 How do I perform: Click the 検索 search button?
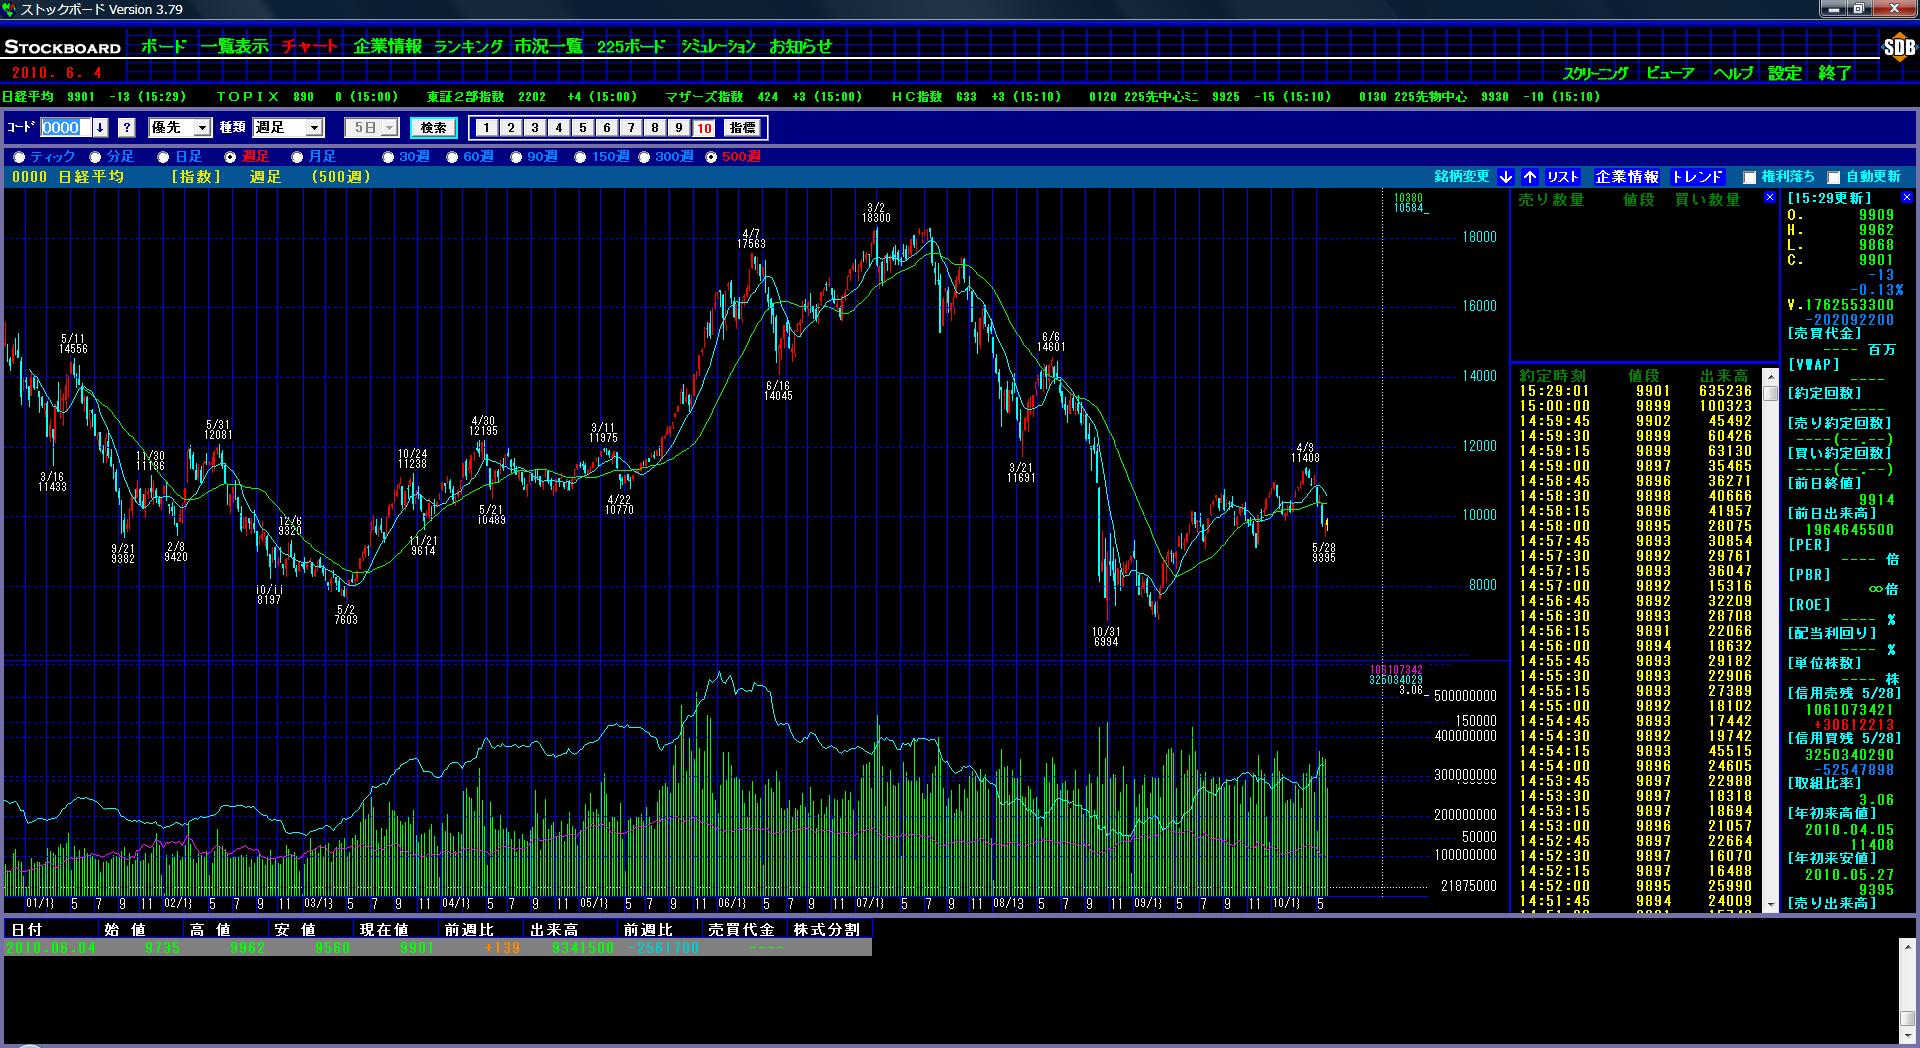click(433, 128)
